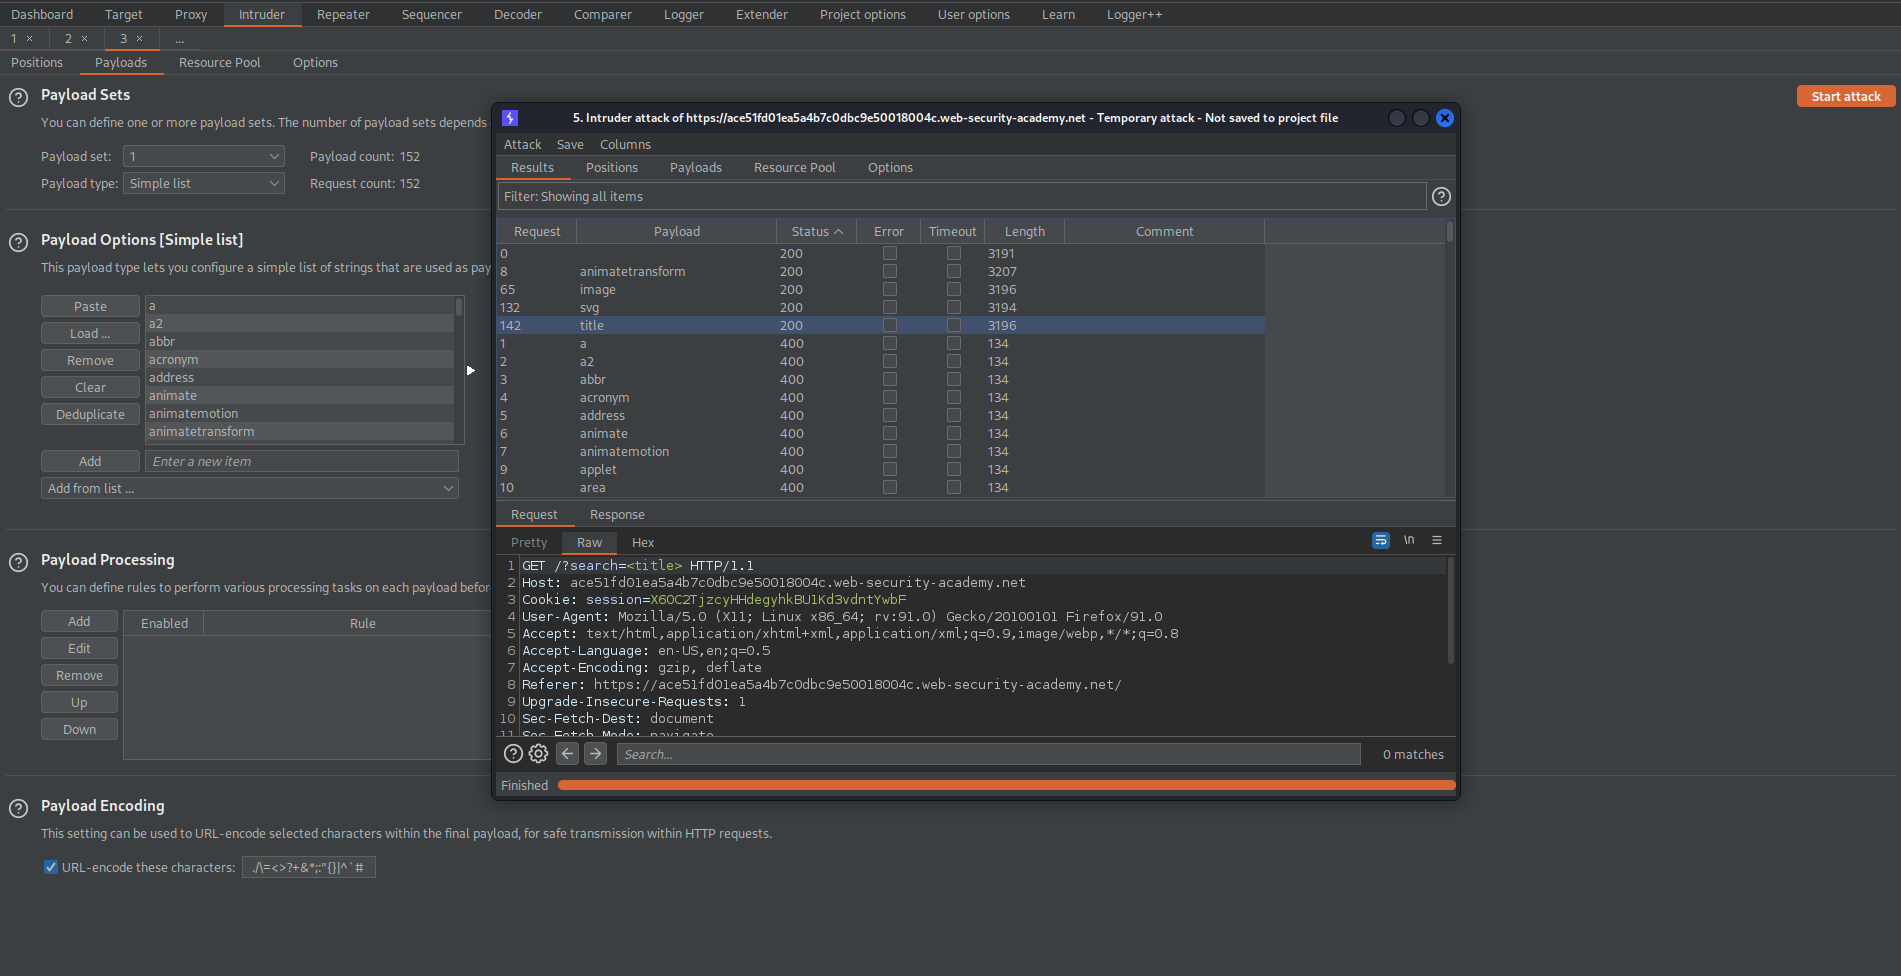Switch to the Response tab
Screen dimensions: 1901x976
coord(617,515)
